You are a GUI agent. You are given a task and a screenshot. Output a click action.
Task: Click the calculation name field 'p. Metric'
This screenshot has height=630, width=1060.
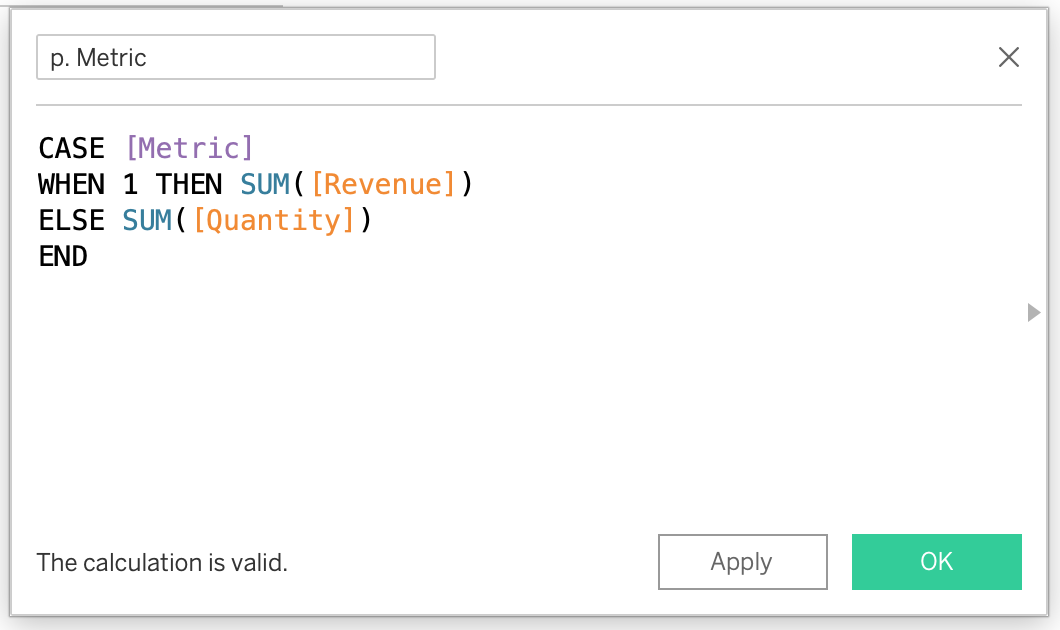coord(235,58)
